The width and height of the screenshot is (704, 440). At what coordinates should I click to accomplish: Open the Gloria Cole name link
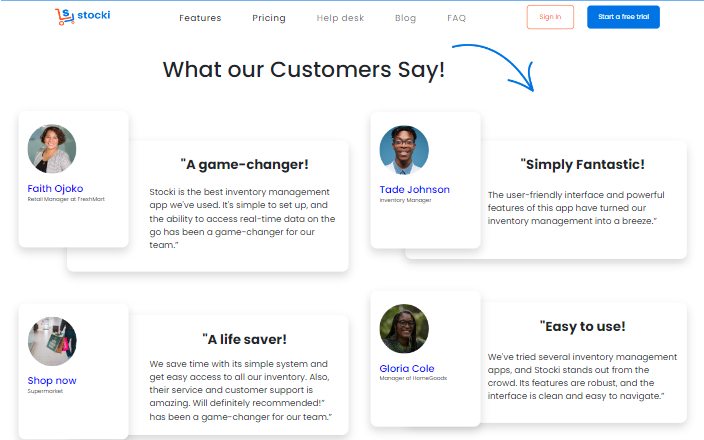coord(407,369)
